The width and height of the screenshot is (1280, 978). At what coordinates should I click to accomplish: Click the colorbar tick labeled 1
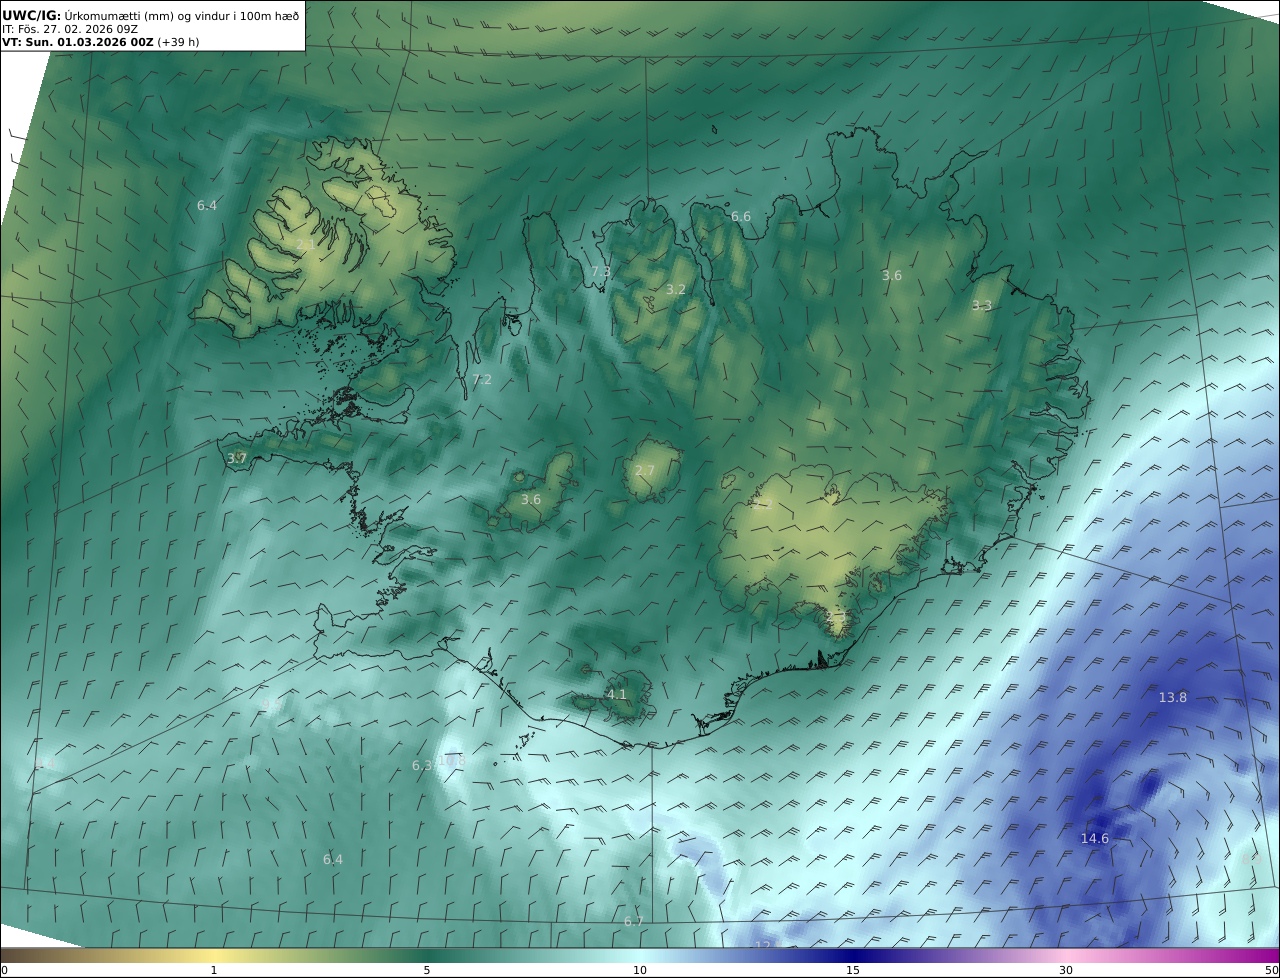(214, 970)
